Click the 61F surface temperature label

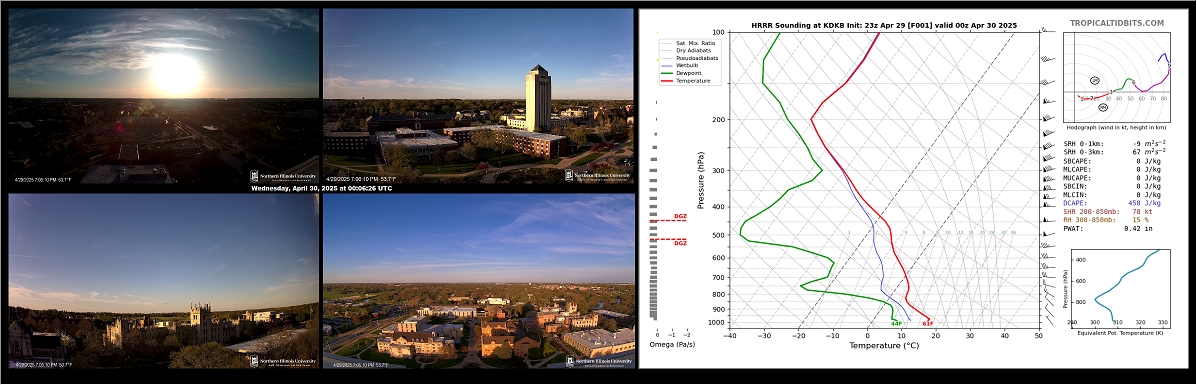[928, 324]
